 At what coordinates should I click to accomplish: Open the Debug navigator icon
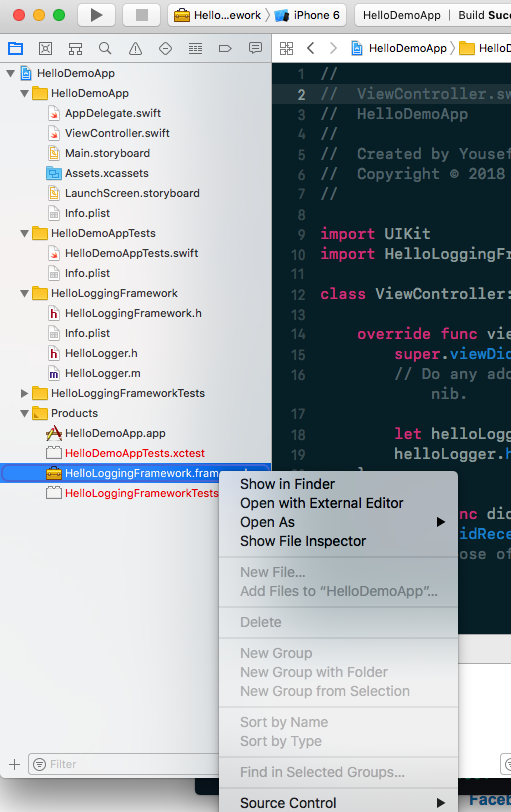click(195, 49)
